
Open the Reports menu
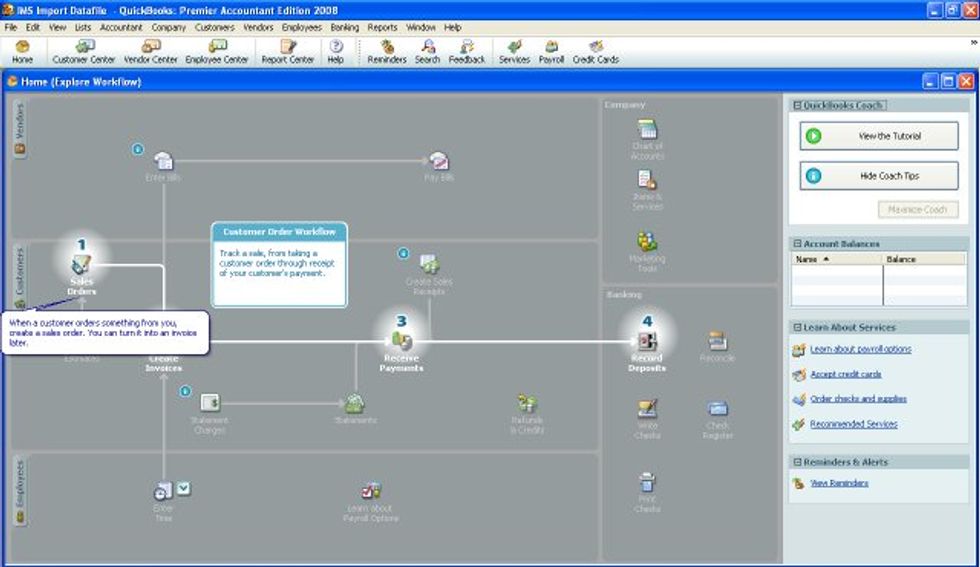point(382,28)
